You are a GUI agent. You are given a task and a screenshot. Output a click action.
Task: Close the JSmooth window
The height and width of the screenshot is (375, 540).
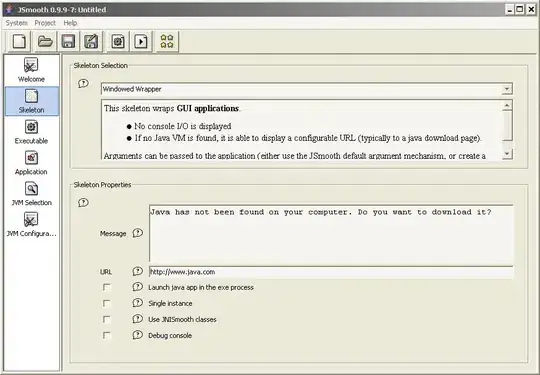(531, 10)
